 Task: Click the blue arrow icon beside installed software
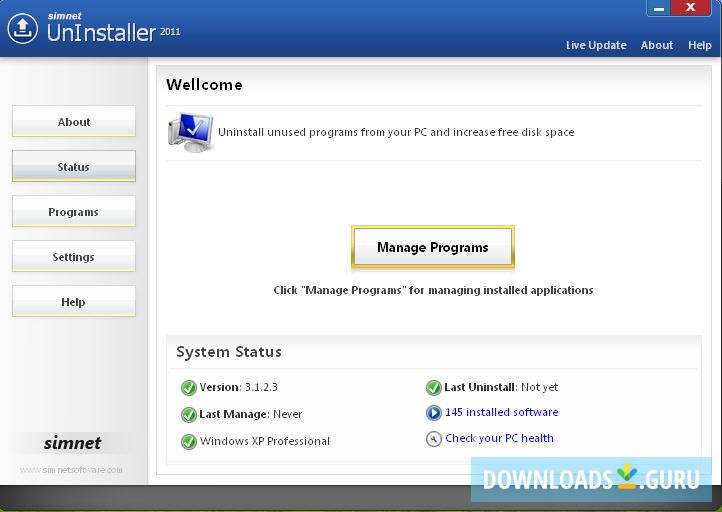434,413
